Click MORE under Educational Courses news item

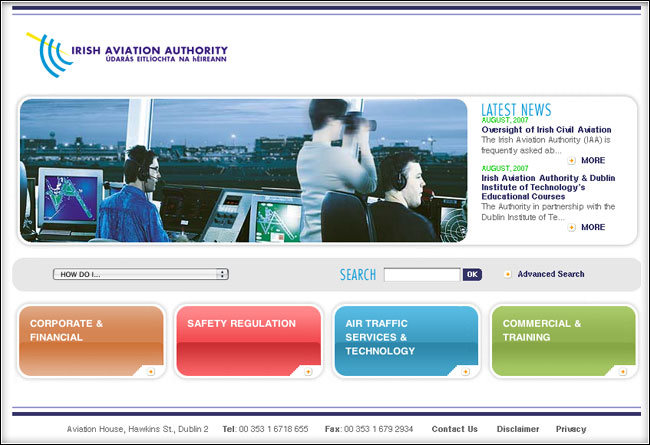coord(593,227)
